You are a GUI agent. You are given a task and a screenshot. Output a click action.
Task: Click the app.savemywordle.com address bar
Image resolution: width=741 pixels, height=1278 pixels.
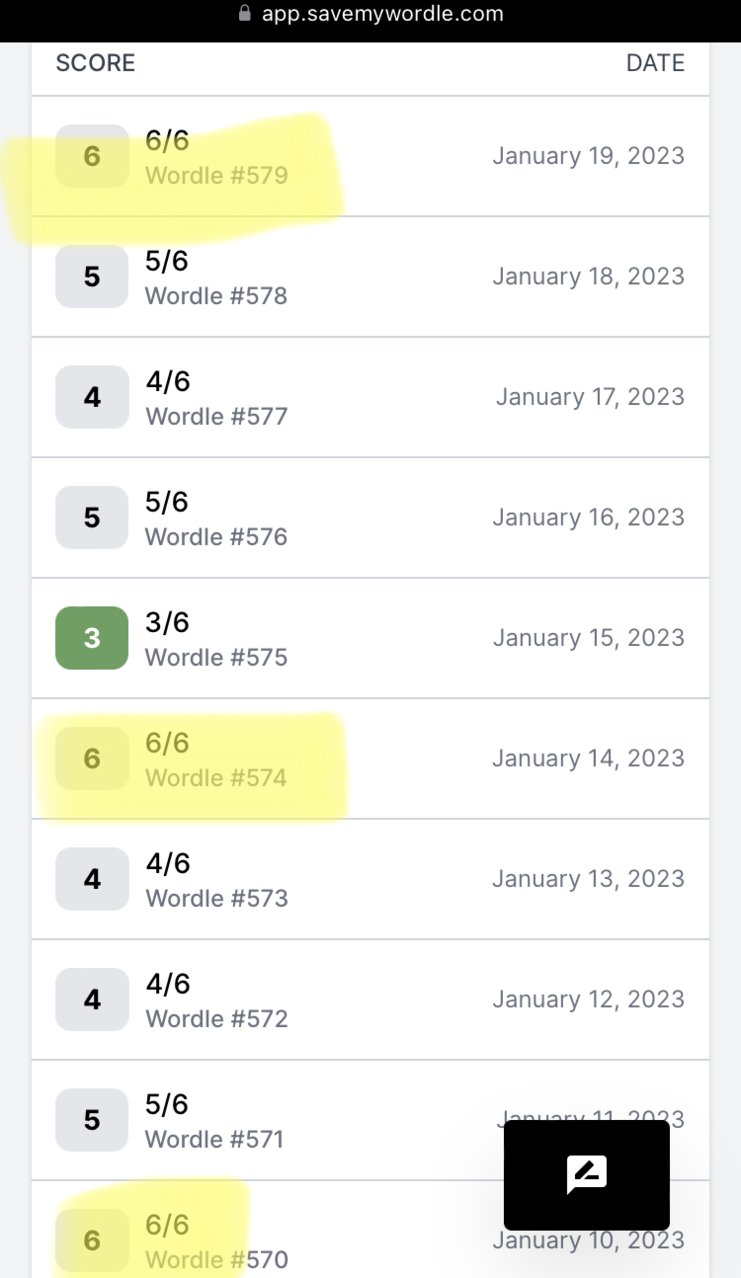(370, 14)
